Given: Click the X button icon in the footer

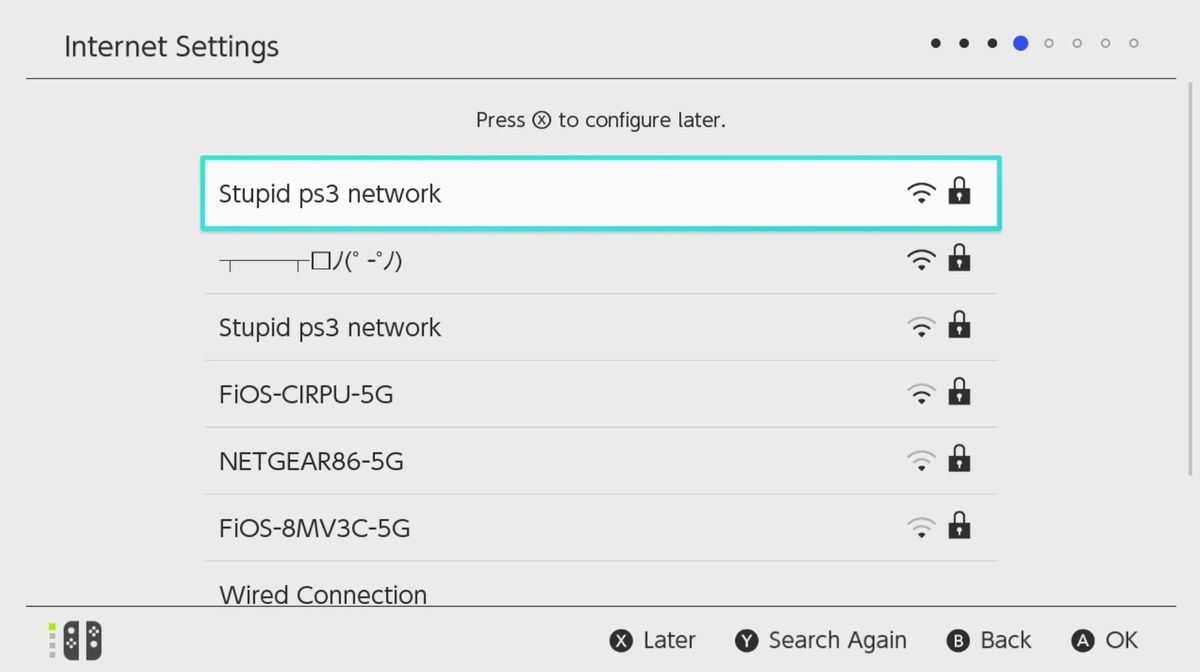Looking at the screenshot, I should click(x=618, y=639).
